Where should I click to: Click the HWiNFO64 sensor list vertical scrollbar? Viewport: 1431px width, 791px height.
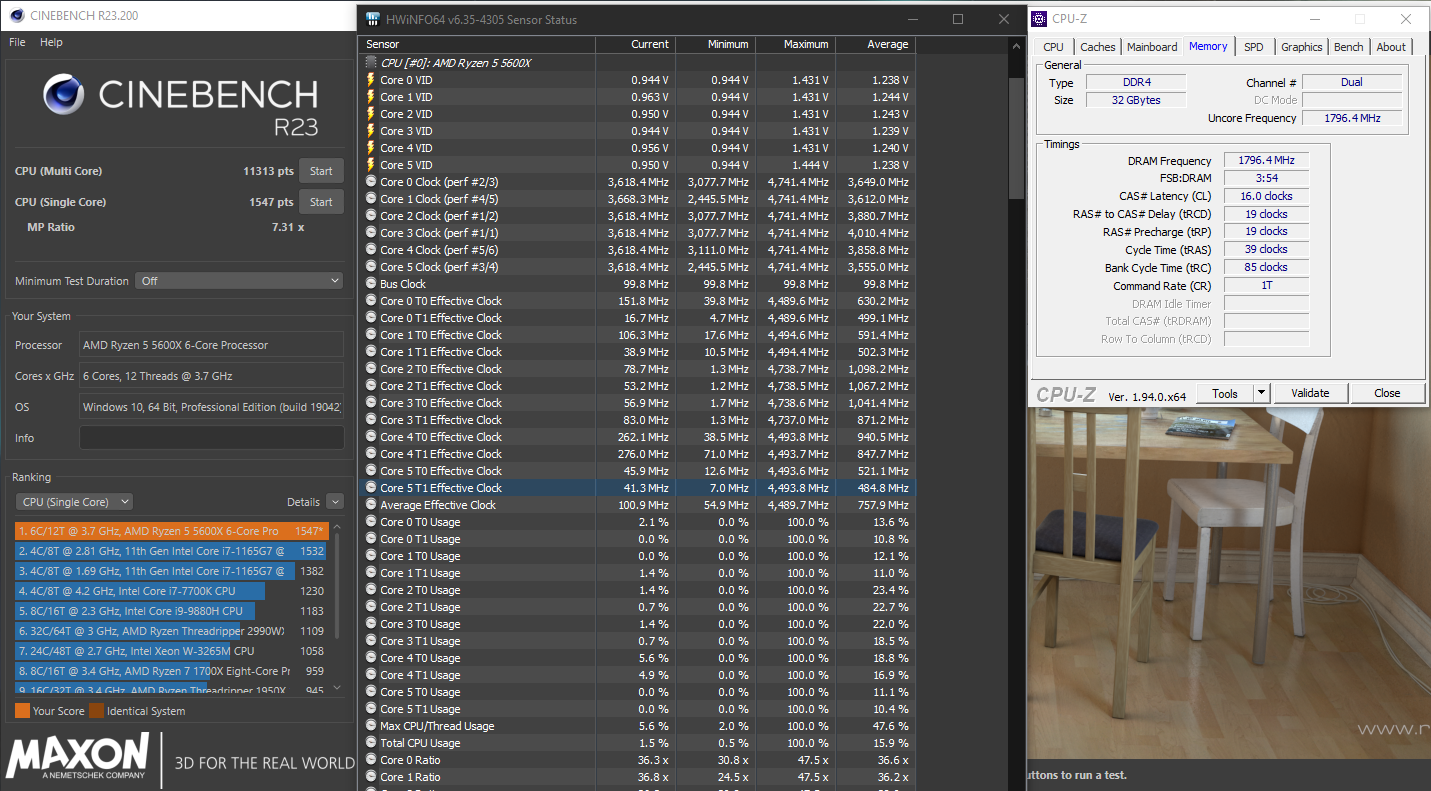[1016, 140]
